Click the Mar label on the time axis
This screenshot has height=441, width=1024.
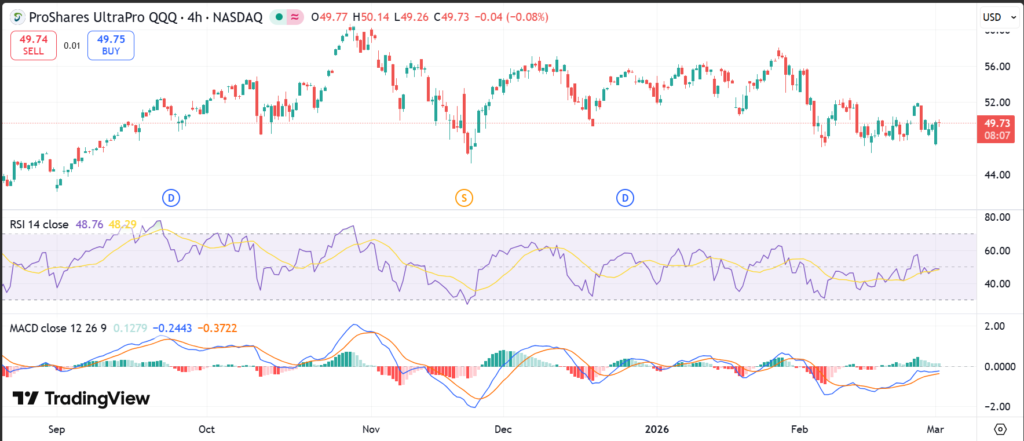tap(935, 429)
